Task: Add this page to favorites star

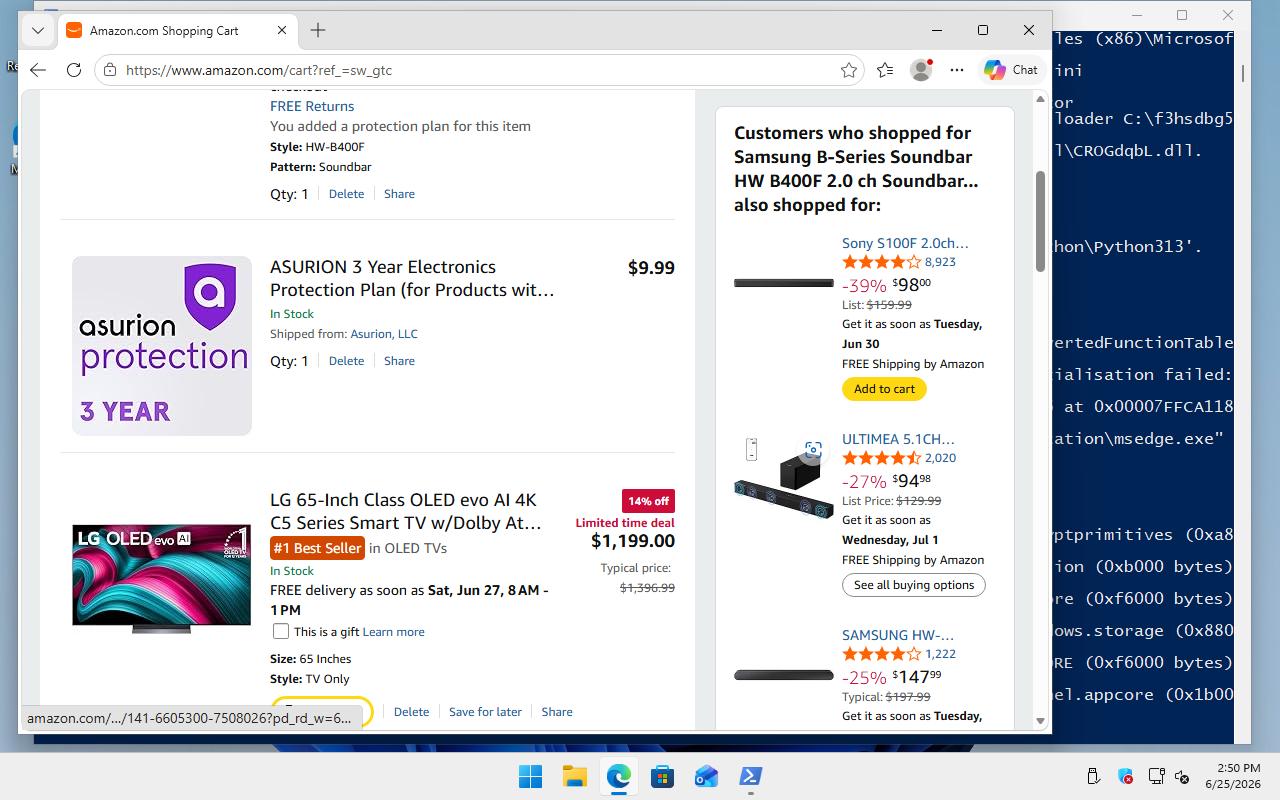Action: point(849,70)
